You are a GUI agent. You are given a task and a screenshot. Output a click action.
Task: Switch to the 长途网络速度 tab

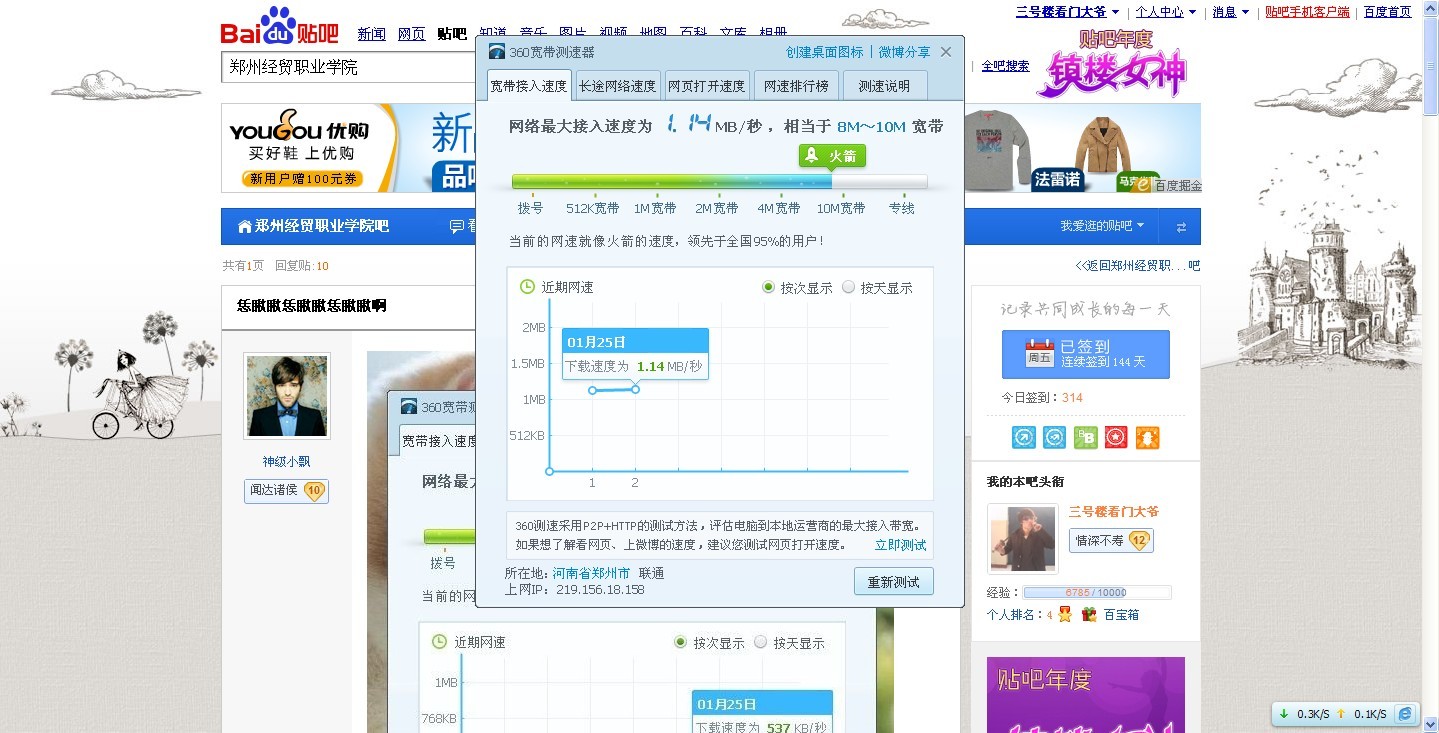617,86
